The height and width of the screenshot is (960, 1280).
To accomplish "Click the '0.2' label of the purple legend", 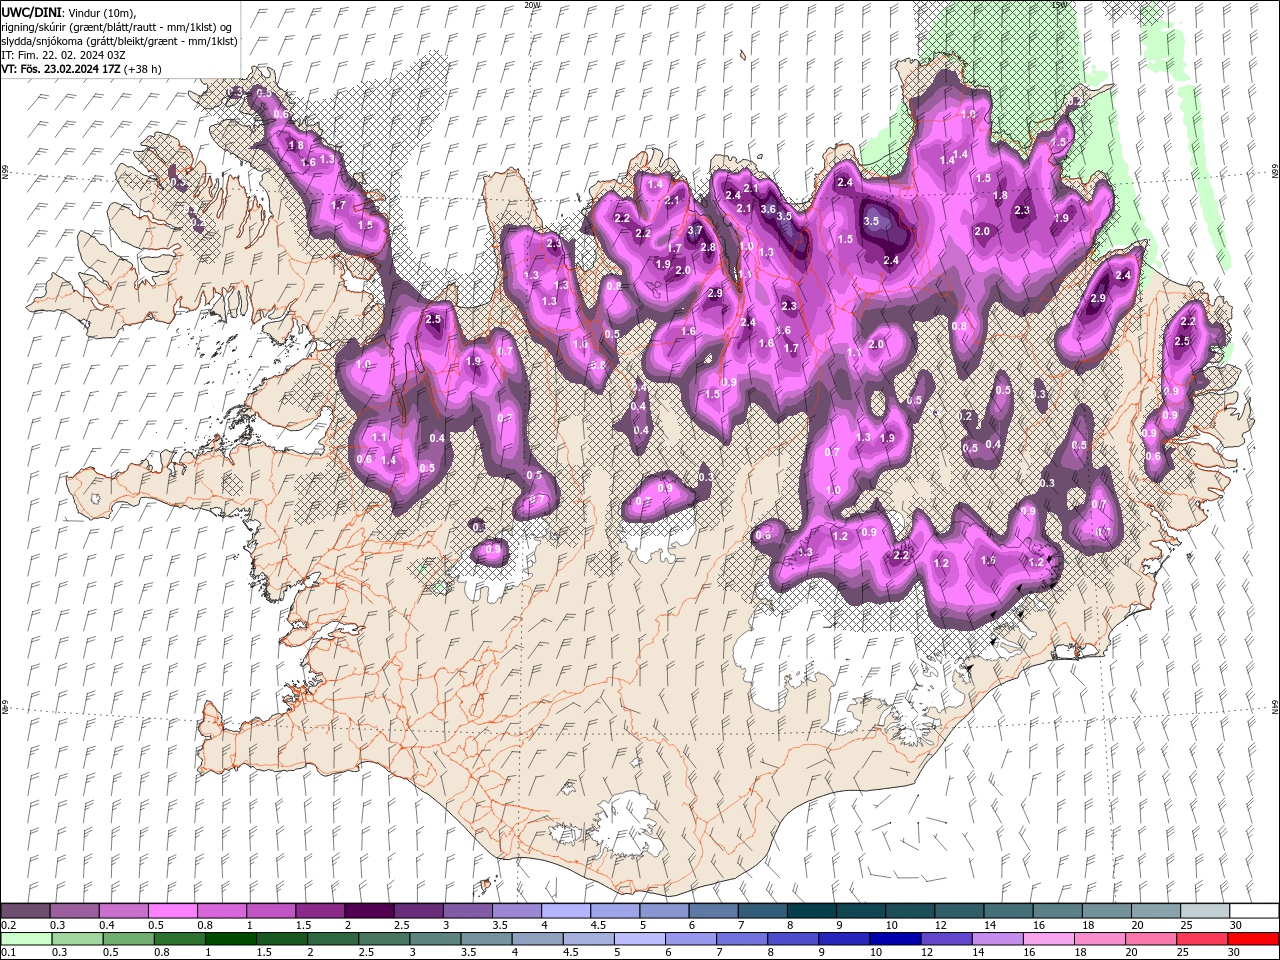I will (x=9, y=925).
